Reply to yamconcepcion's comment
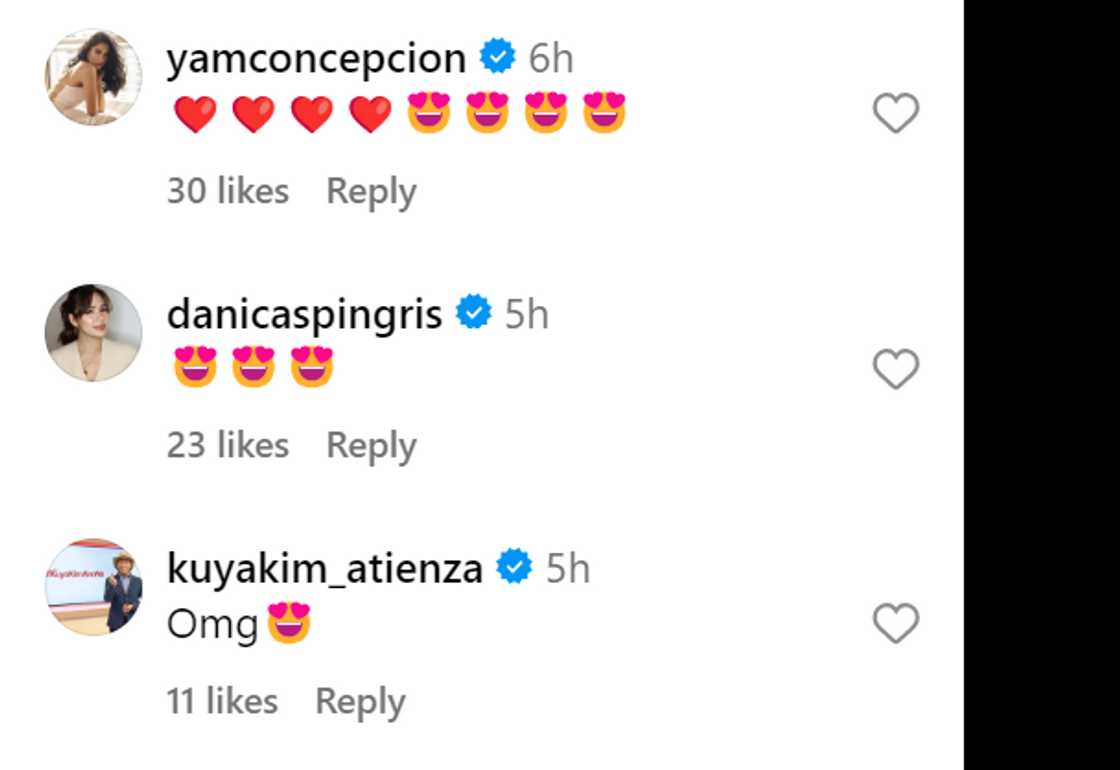The height and width of the screenshot is (770, 1120). click(371, 191)
